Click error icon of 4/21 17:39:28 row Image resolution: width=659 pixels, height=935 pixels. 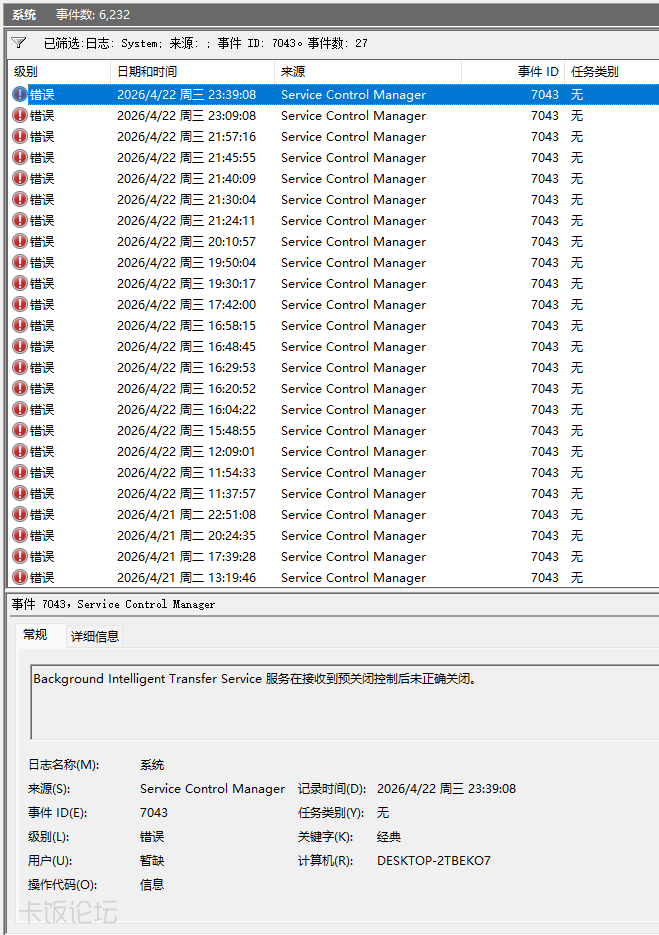click(20, 556)
